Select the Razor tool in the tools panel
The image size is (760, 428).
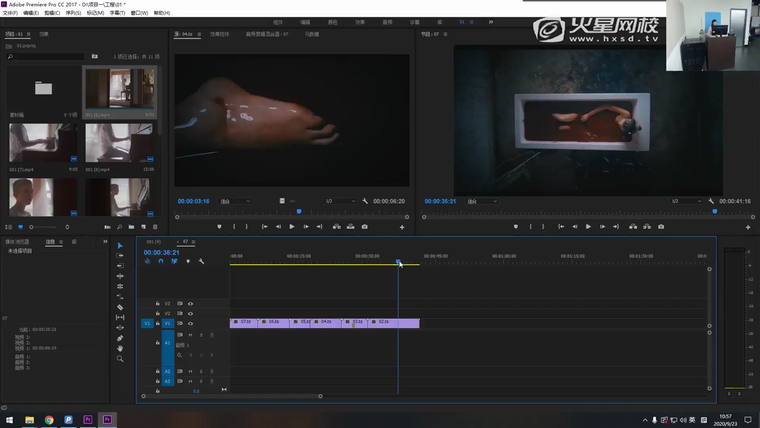pos(120,307)
